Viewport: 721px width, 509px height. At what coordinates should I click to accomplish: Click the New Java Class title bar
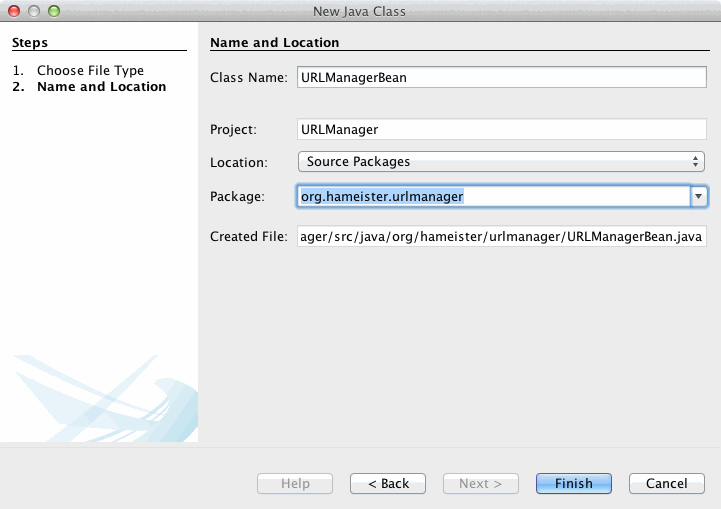360,11
